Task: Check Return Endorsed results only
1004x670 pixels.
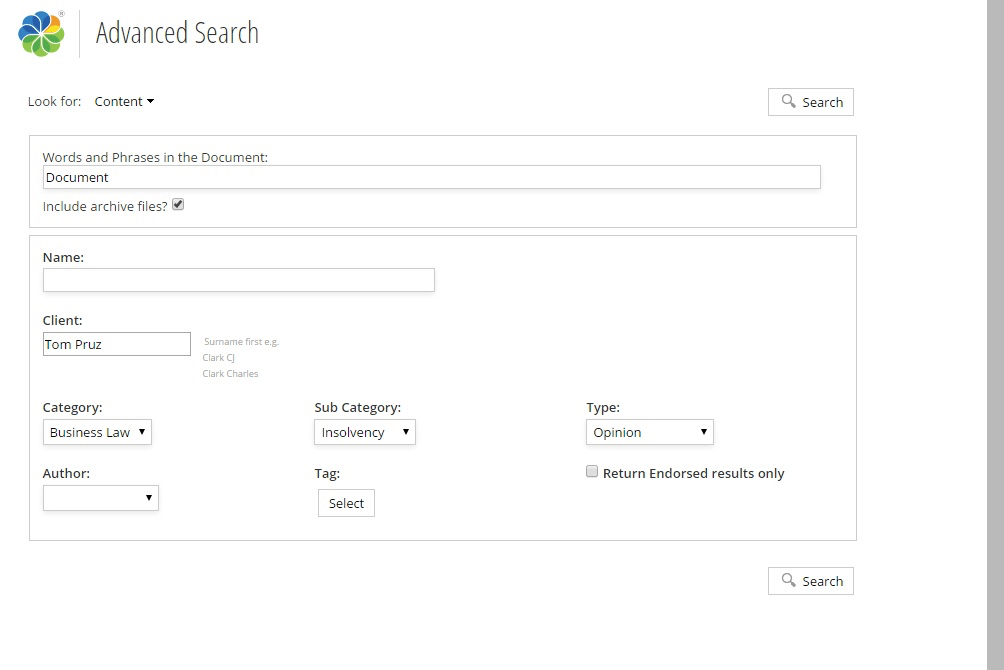Action: point(592,471)
